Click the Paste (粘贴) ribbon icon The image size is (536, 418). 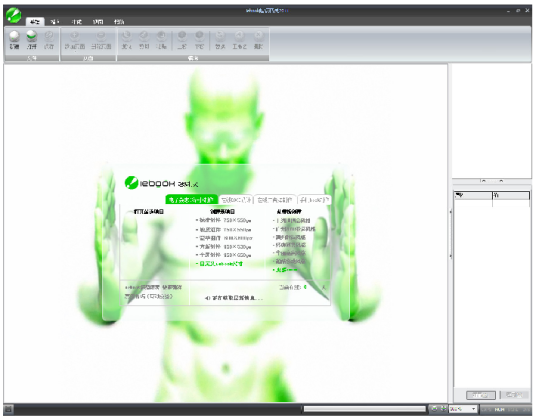[x=161, y=40]
